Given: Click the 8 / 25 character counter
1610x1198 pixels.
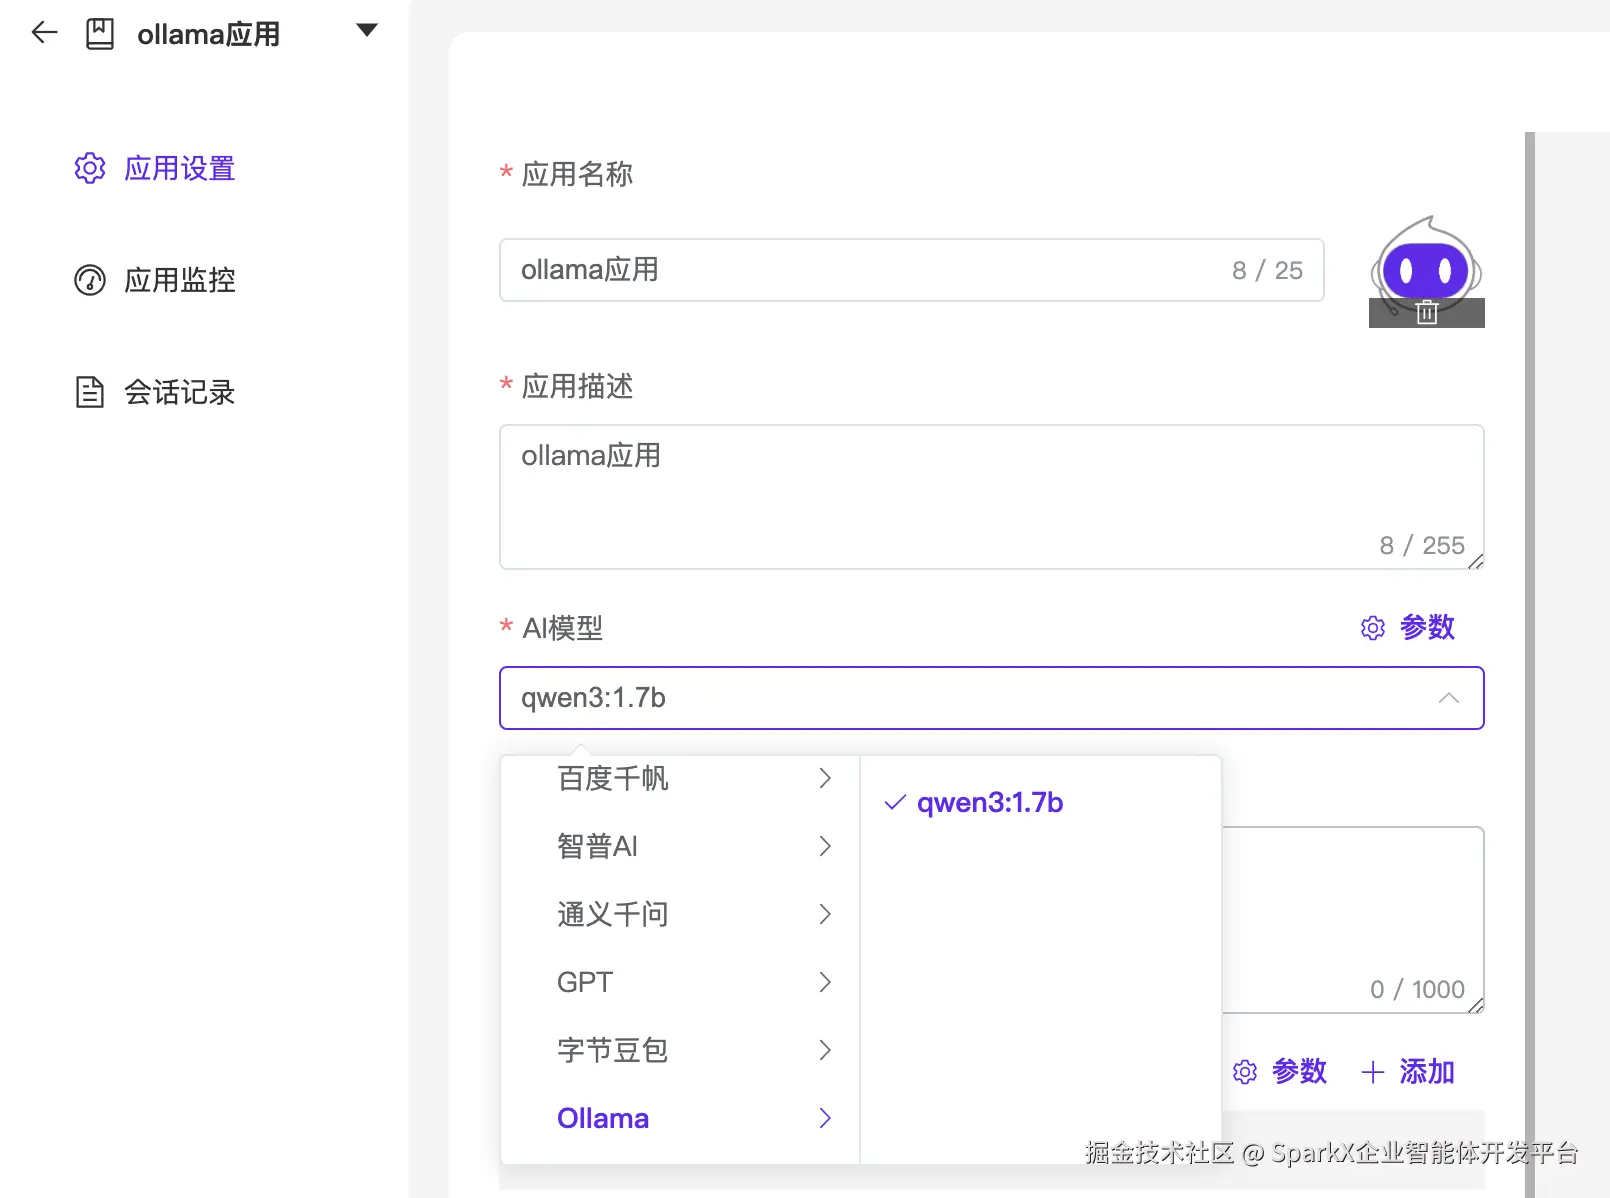Looking at the screenshot, I should [1267, 270].
